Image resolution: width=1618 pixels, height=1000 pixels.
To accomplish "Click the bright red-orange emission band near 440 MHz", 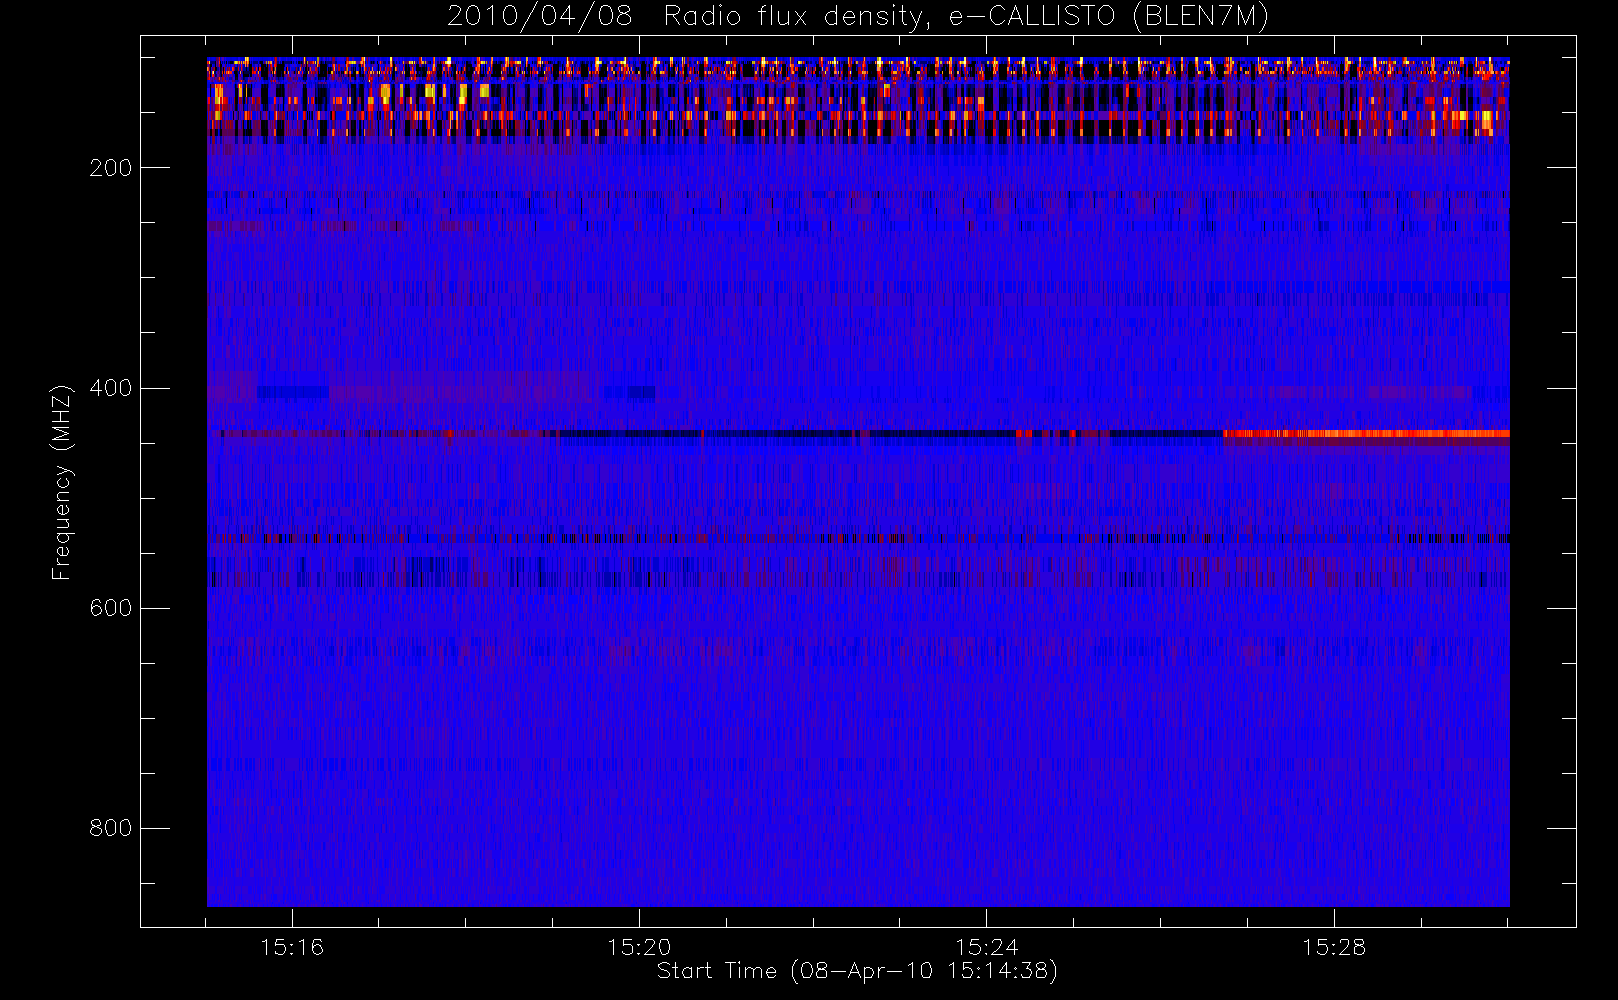I will tap(1366, 434).
